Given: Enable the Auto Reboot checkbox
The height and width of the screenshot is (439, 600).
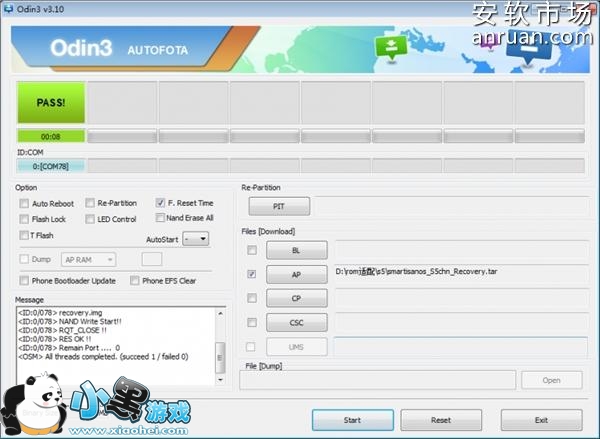Looking at the screenshot, I should 24,203.
